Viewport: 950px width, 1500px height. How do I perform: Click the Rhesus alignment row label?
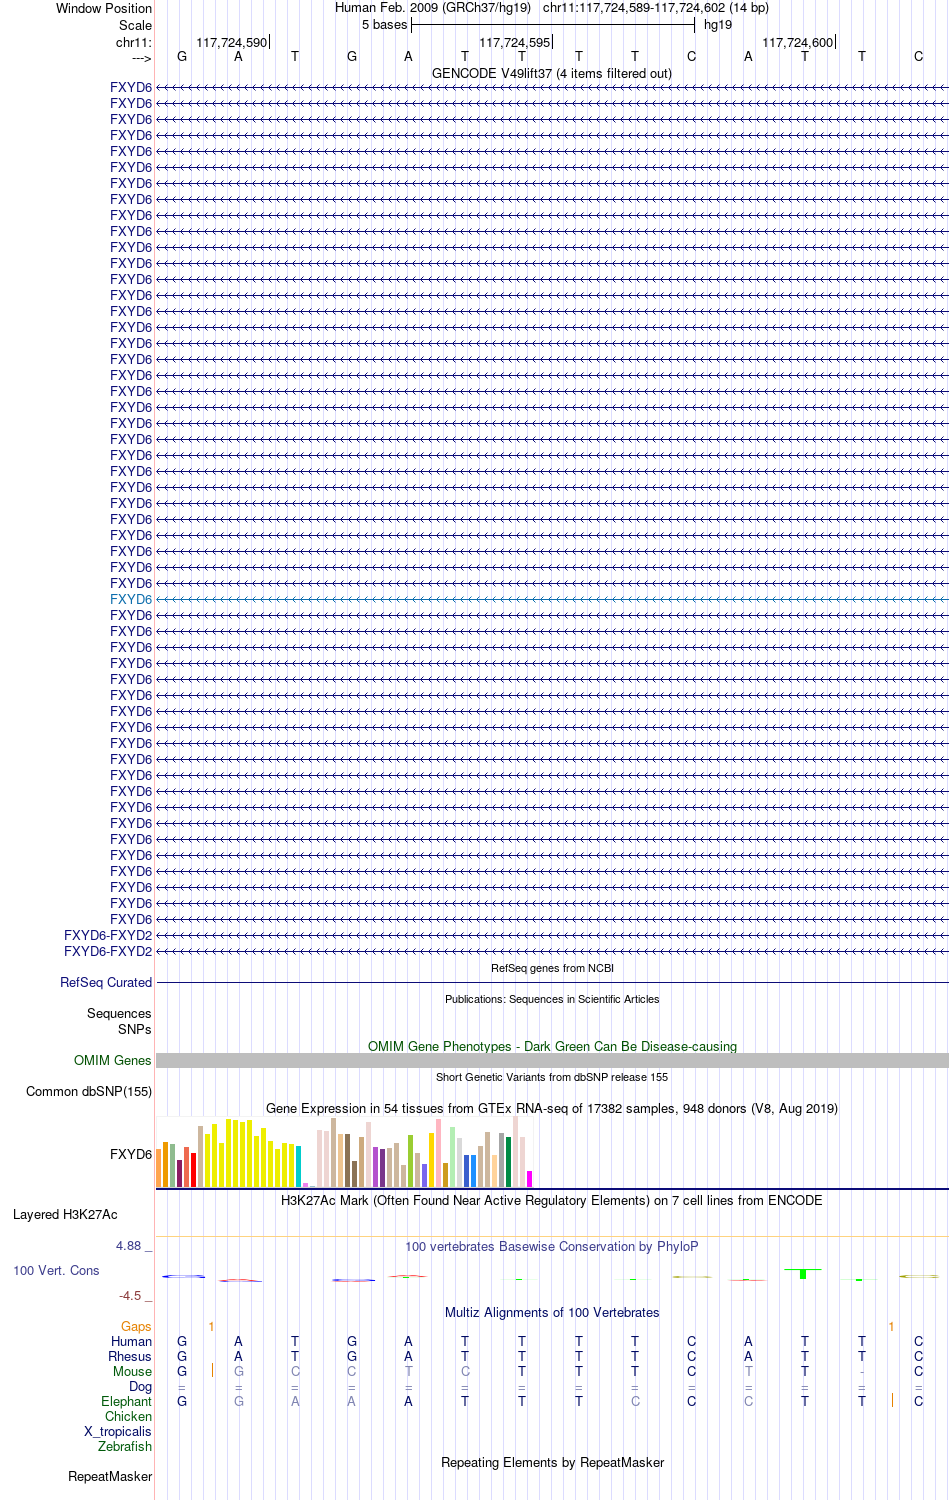130,1356
